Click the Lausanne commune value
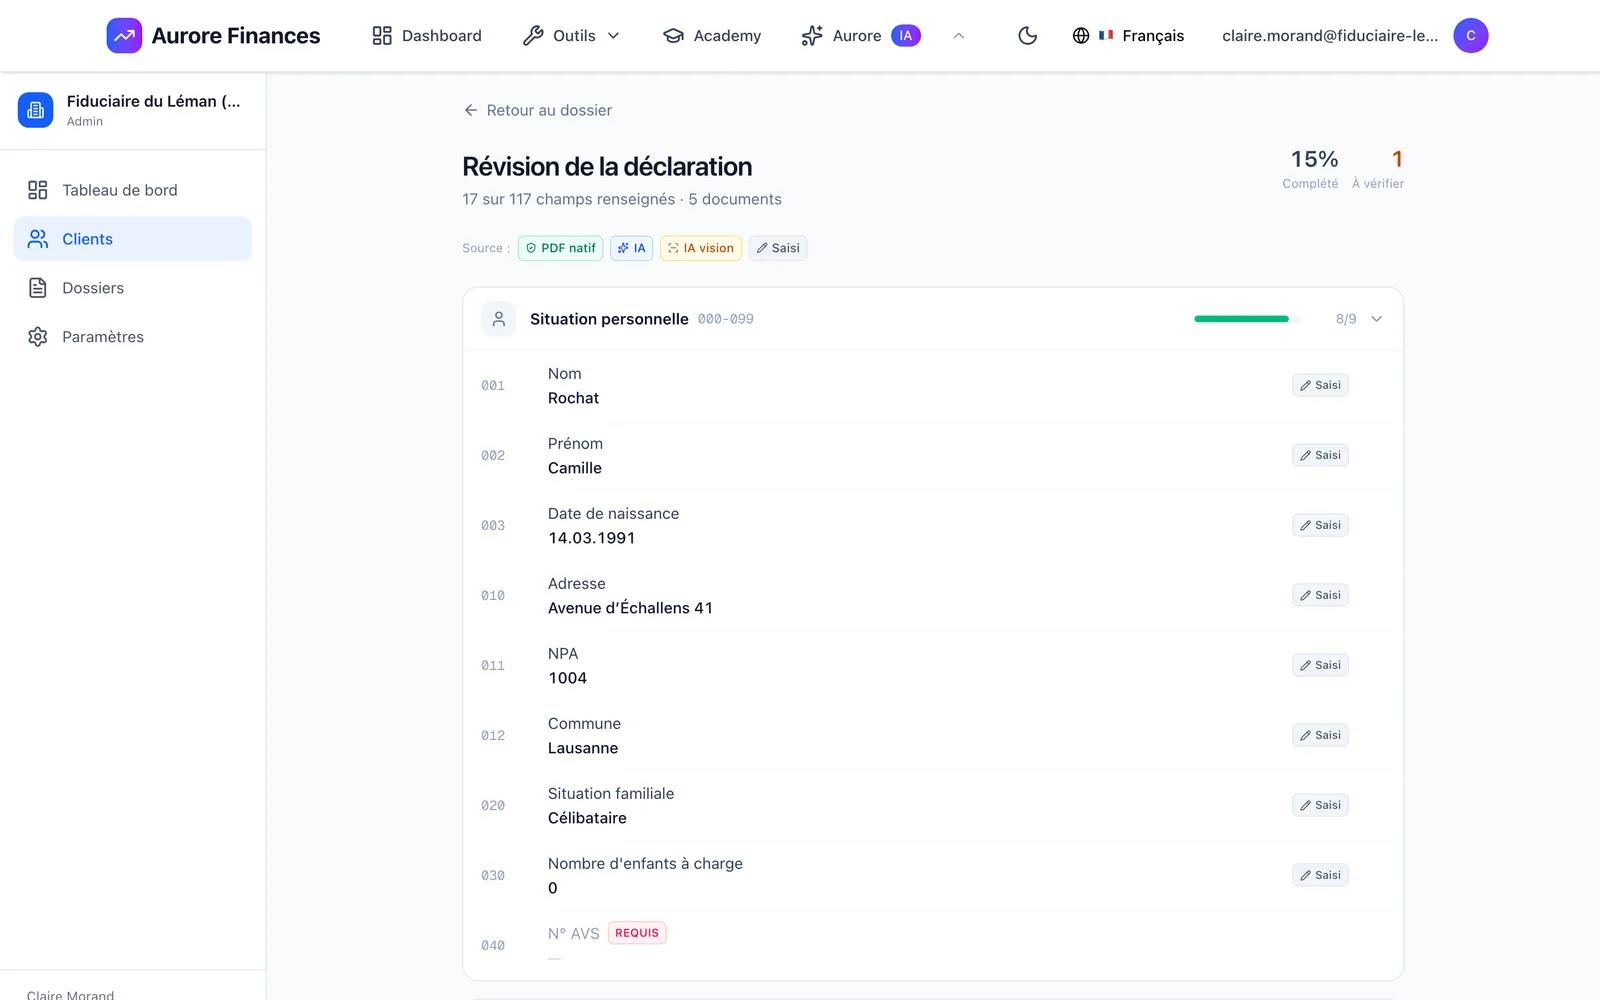1600x1000 pixels. pos(583,748)
